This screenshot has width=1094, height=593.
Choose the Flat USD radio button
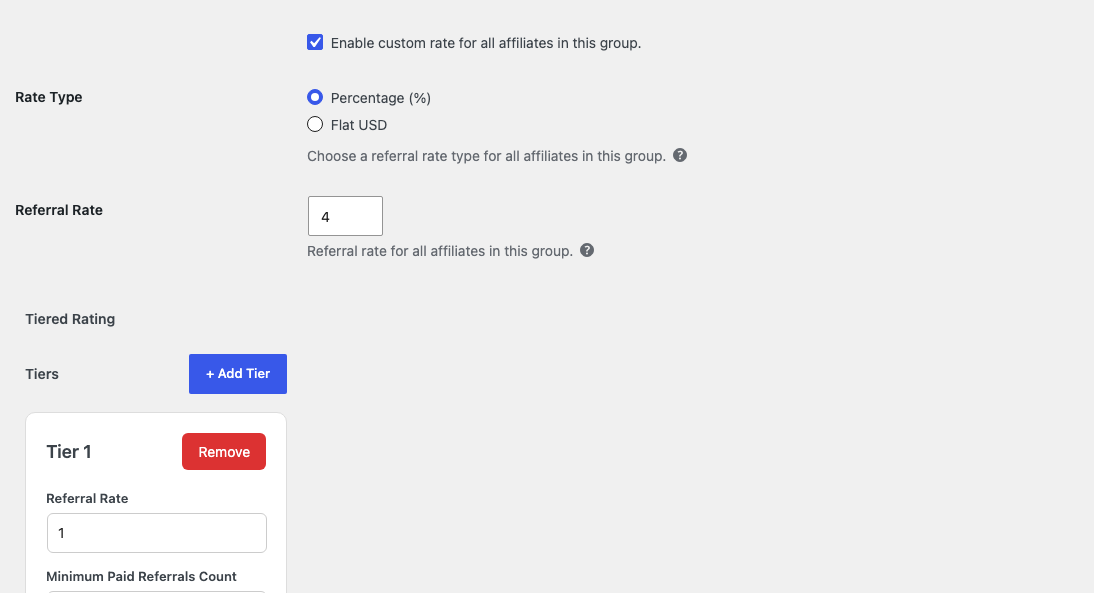(x=315, y=124)
